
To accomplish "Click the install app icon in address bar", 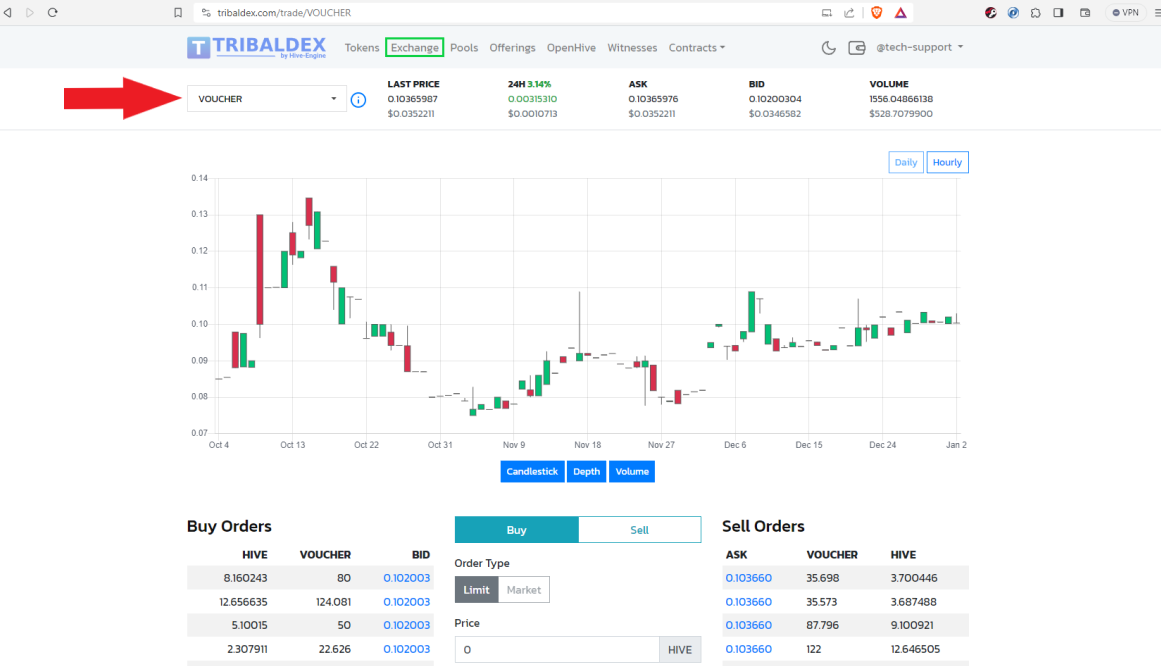I will 826,13.
